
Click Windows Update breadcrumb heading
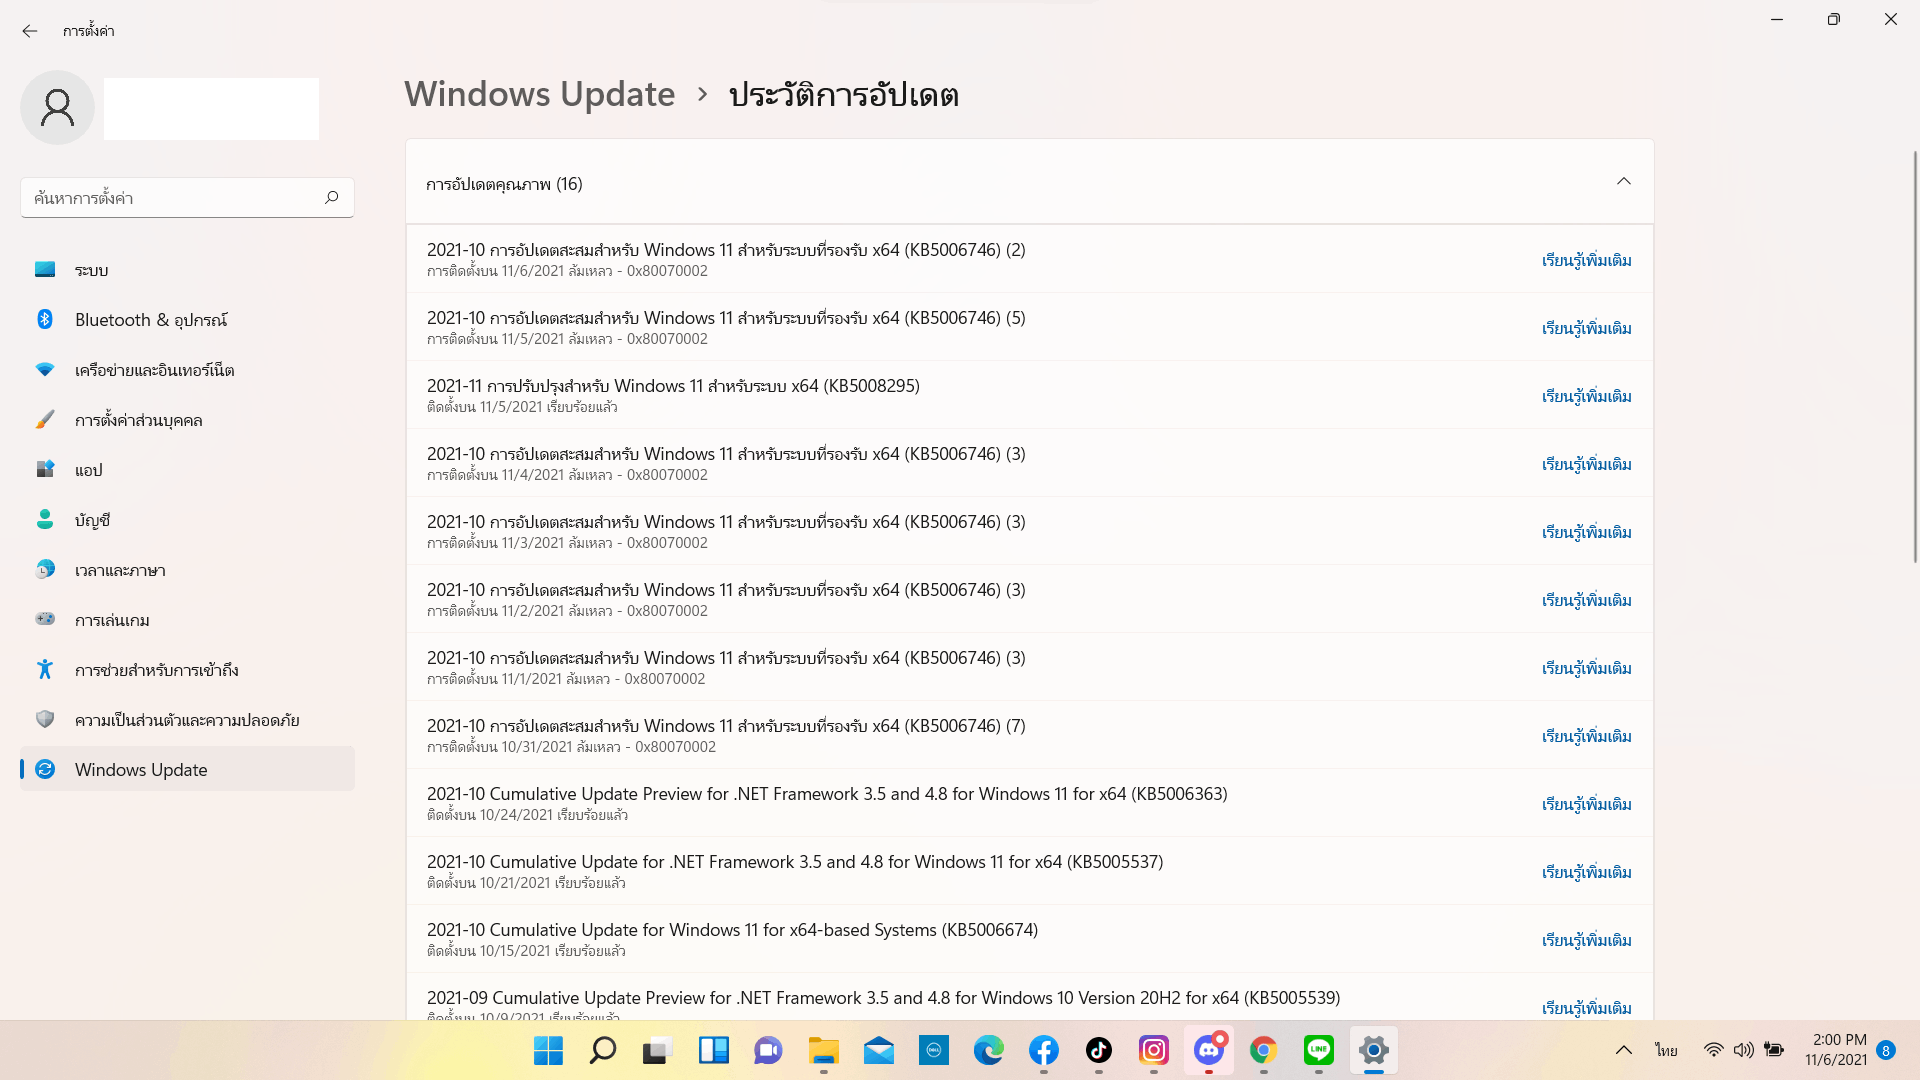[x=539, y=94]
